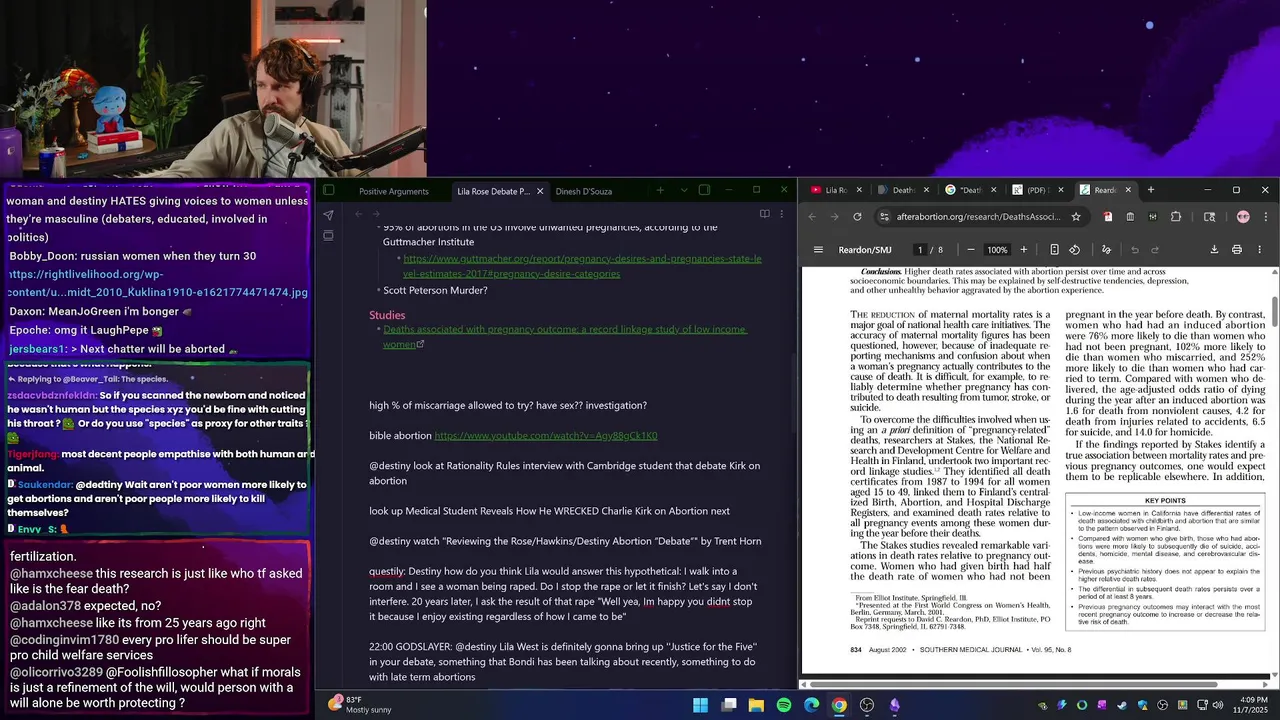Viewport: 1280px width, 720px height.
Task: Open Chrome profile avatar
Action: [1243, 216]
